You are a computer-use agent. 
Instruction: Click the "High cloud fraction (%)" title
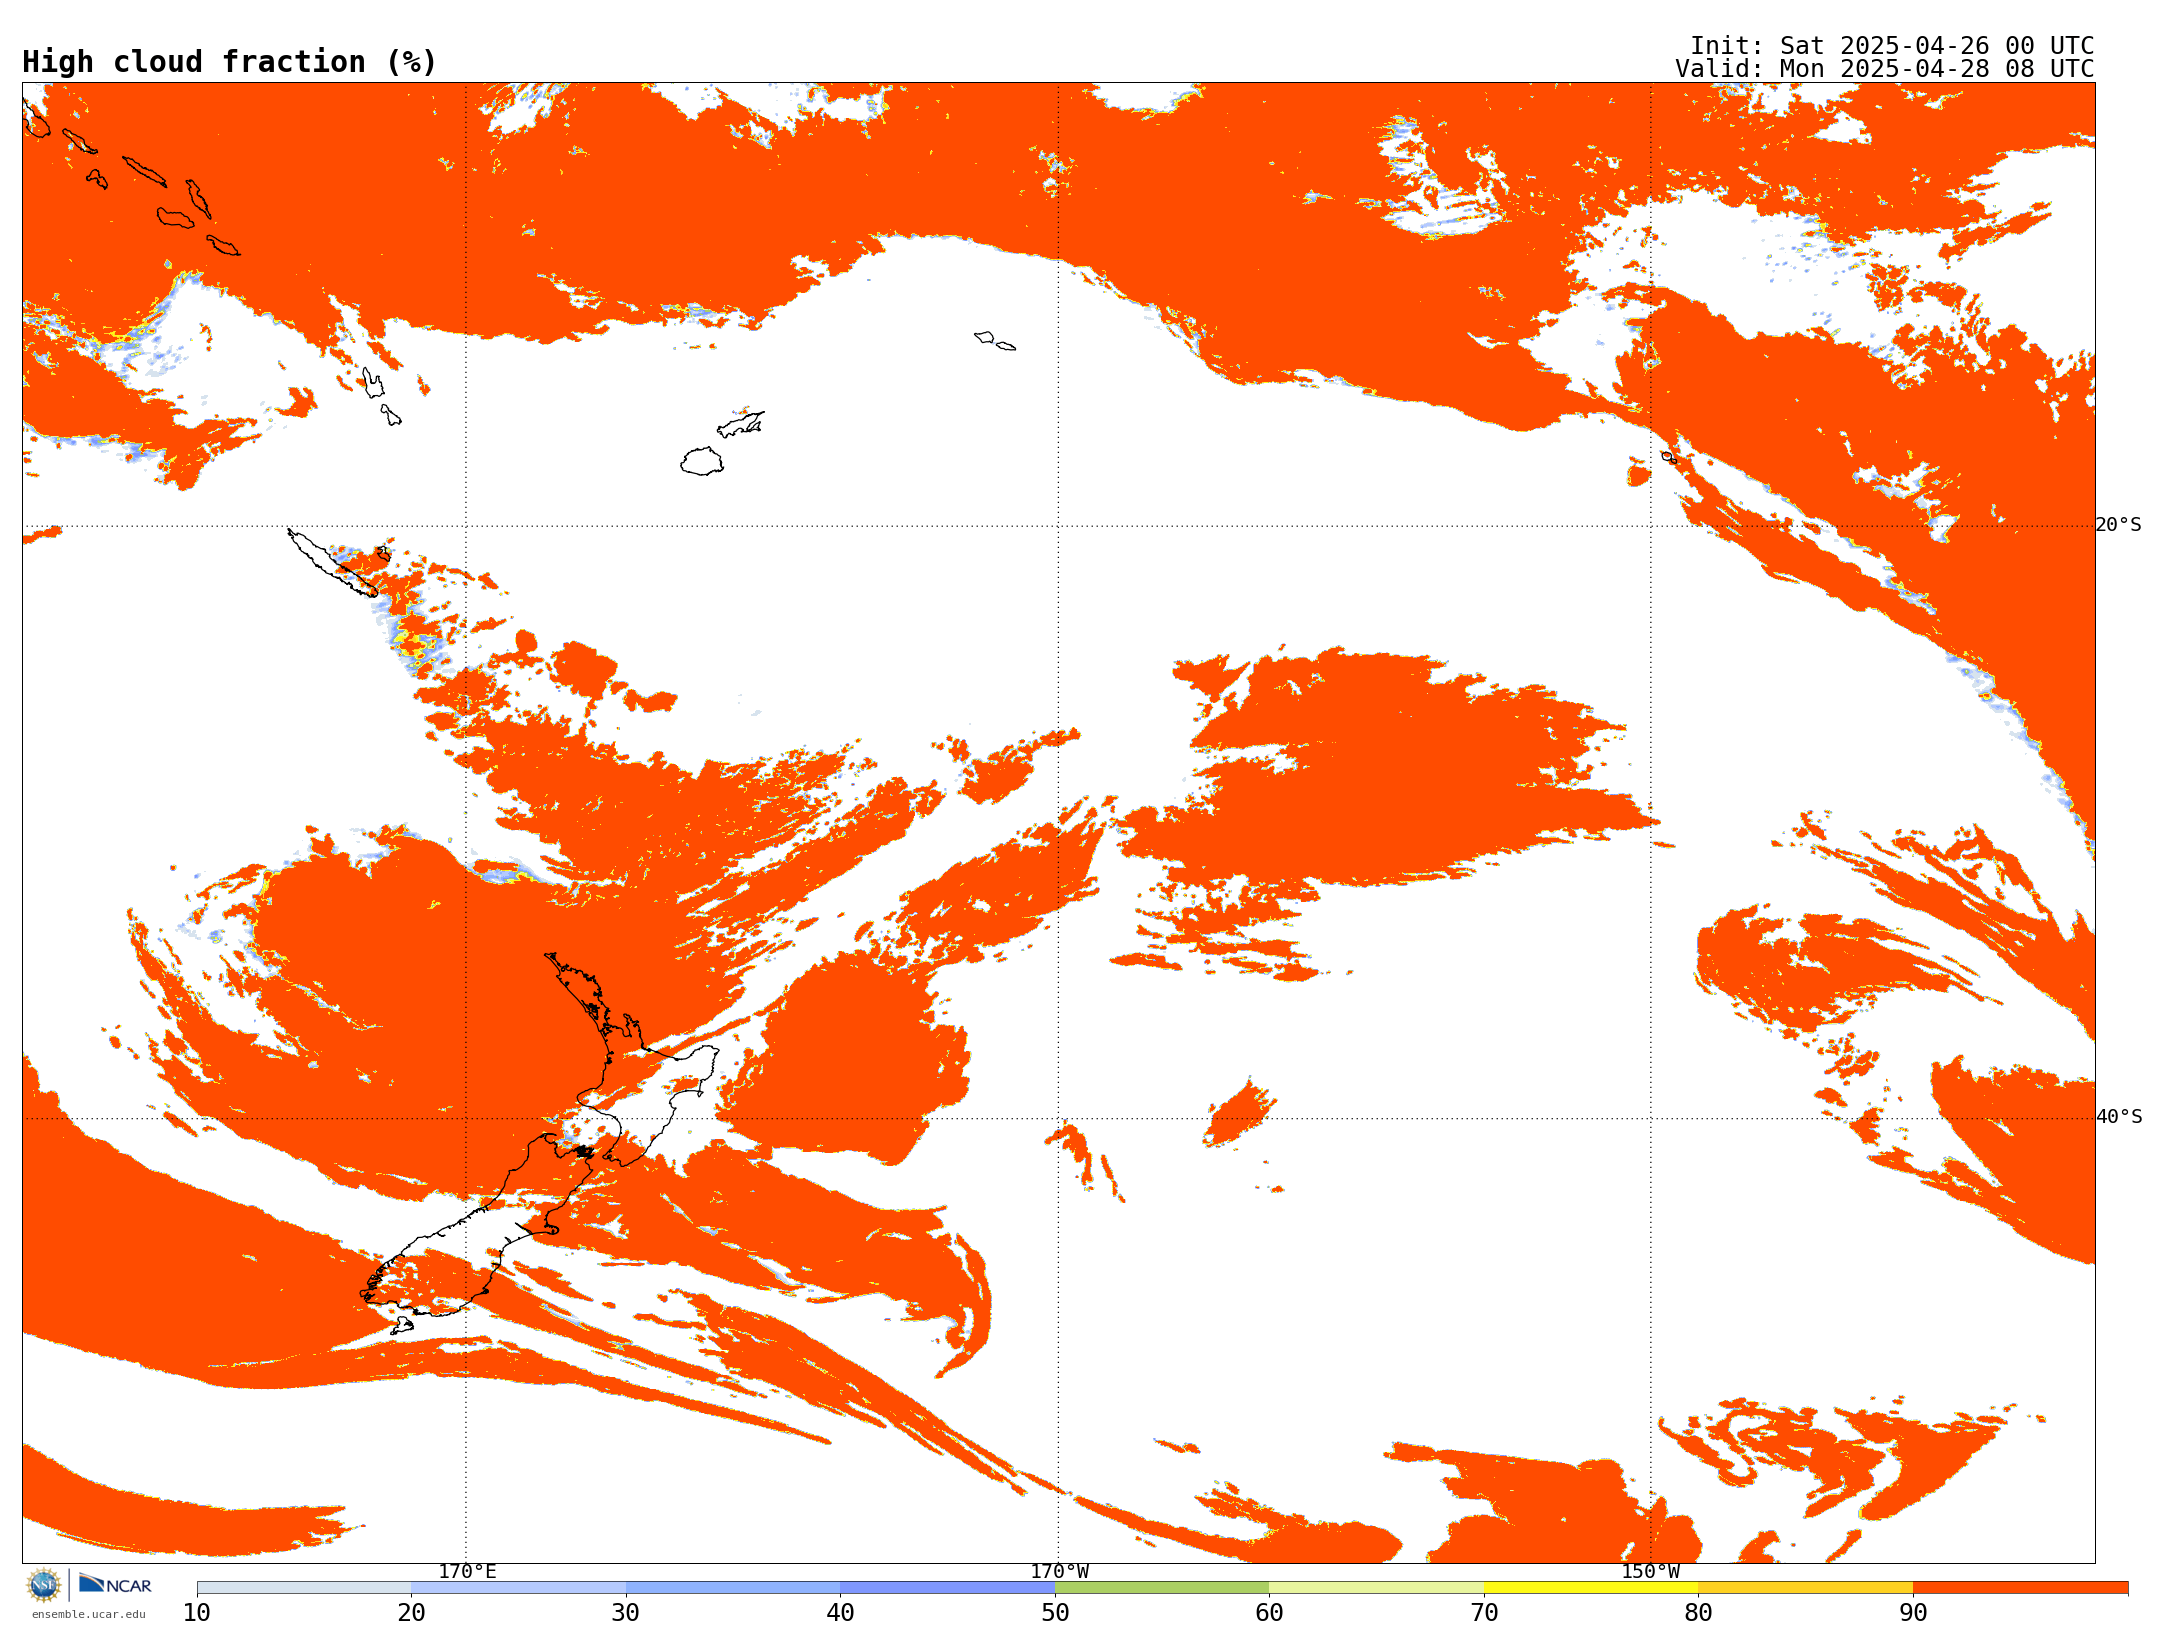click(229, 62)
